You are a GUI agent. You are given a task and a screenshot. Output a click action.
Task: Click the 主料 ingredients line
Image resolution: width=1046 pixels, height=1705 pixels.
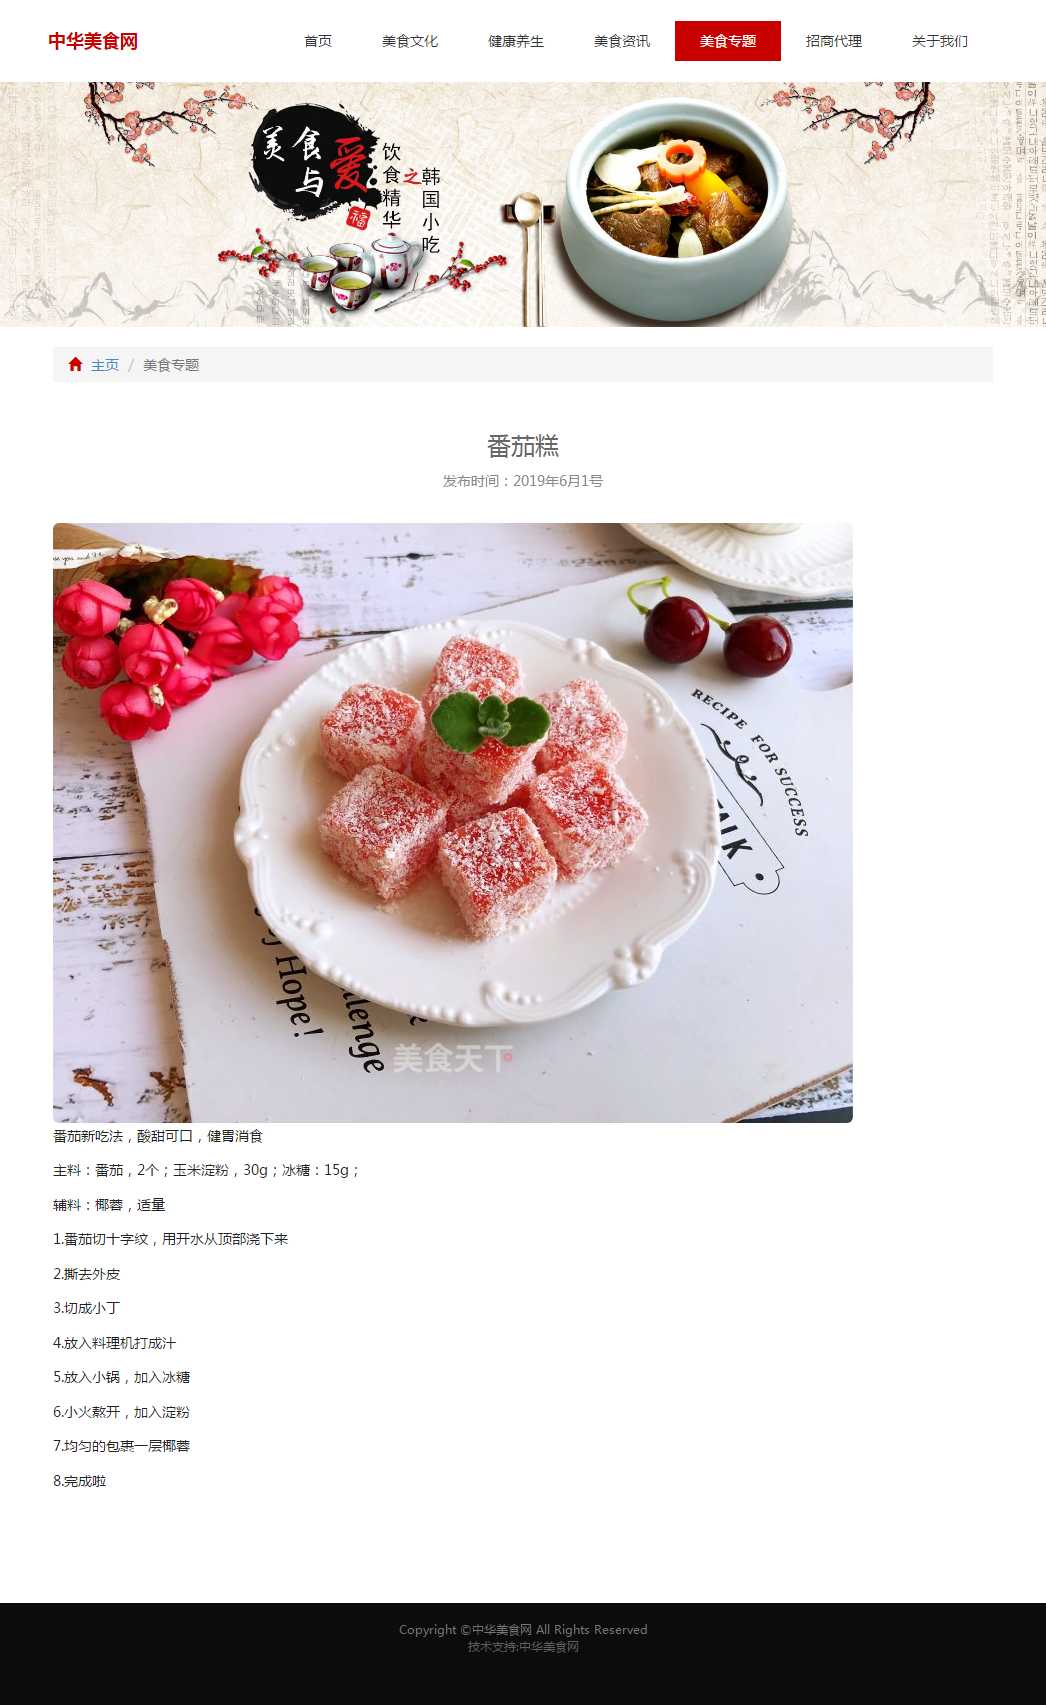[206, 1170]
